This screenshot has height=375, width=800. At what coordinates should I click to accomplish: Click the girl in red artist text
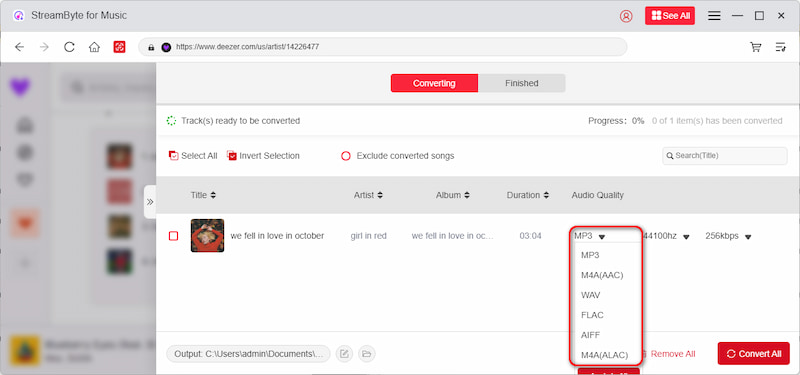pyautogui.click(x=368, y=236)
